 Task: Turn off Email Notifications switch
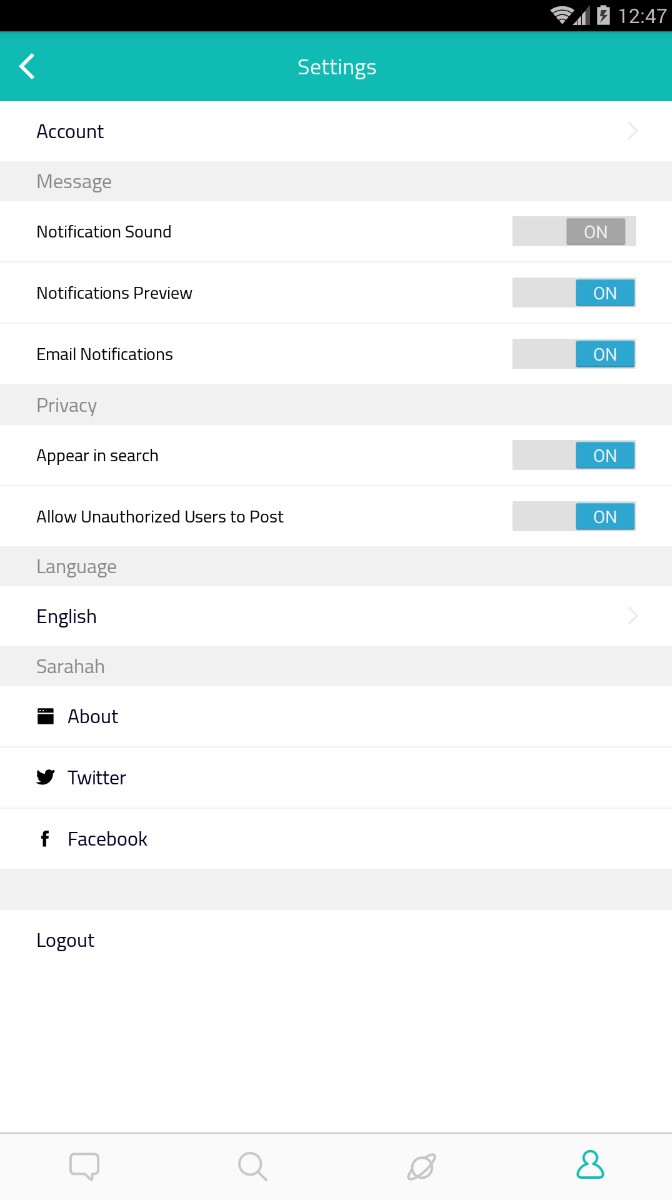[574, 354]
